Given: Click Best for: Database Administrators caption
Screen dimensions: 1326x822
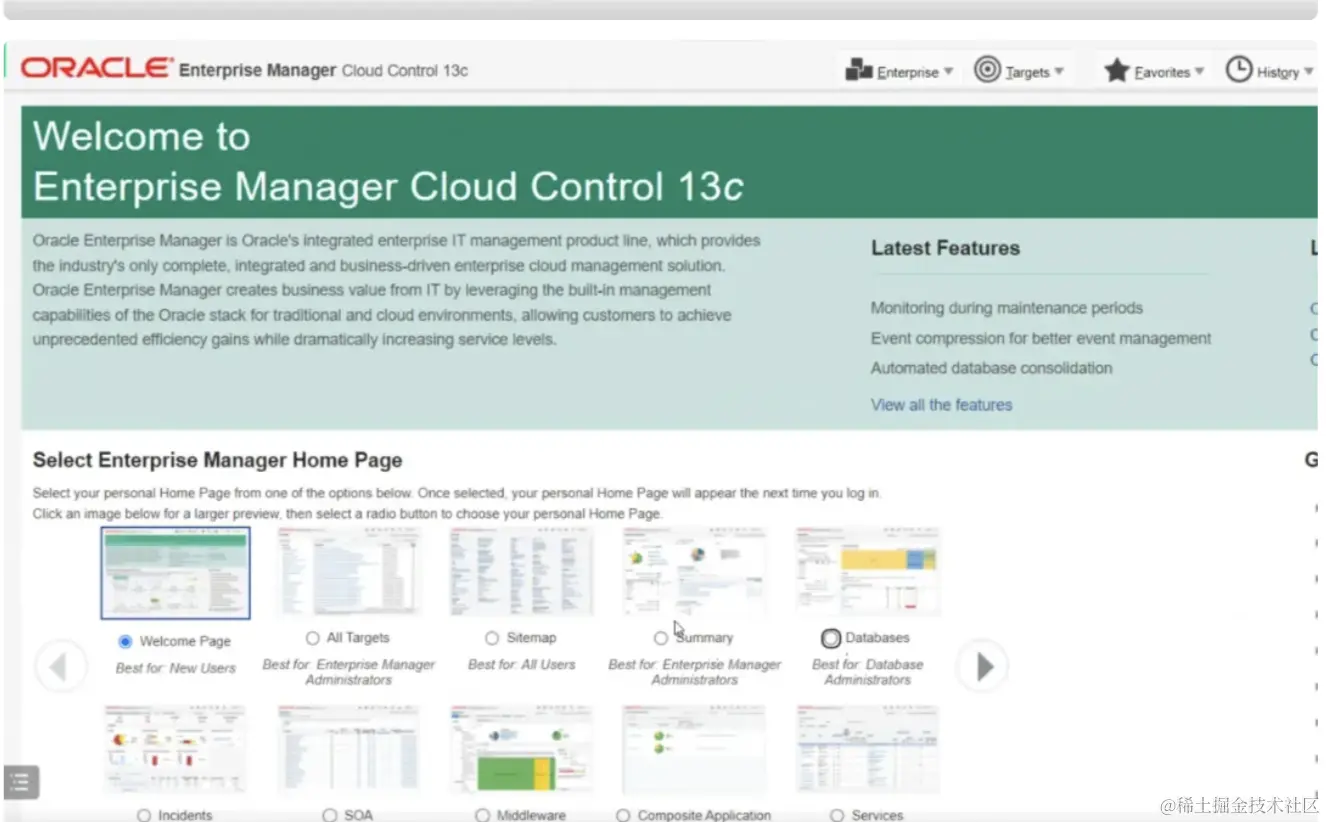Looking at the screenshot, I should [868, 672].
